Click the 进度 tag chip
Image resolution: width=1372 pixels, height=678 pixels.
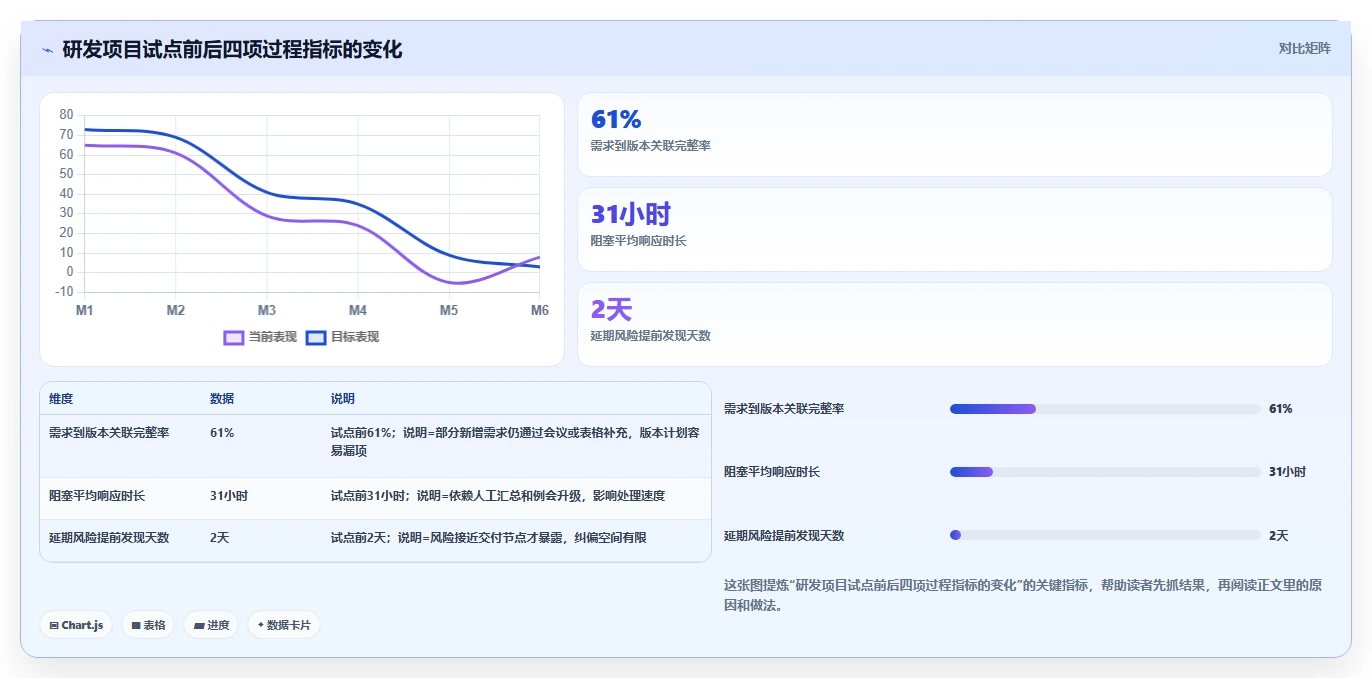coord(211,625)
